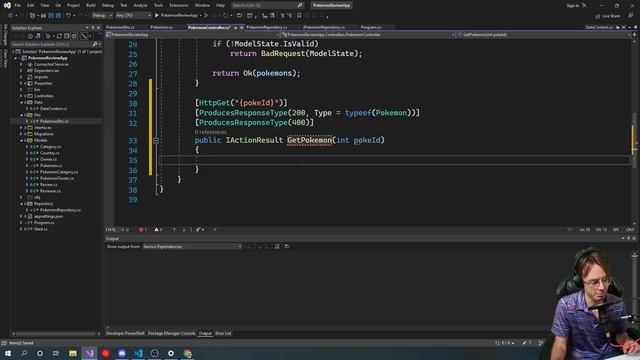Click the 0 references CodeLens link
The height and width of the screenshot is (360, 640).
pyautogui.click(x=211, y=132)
